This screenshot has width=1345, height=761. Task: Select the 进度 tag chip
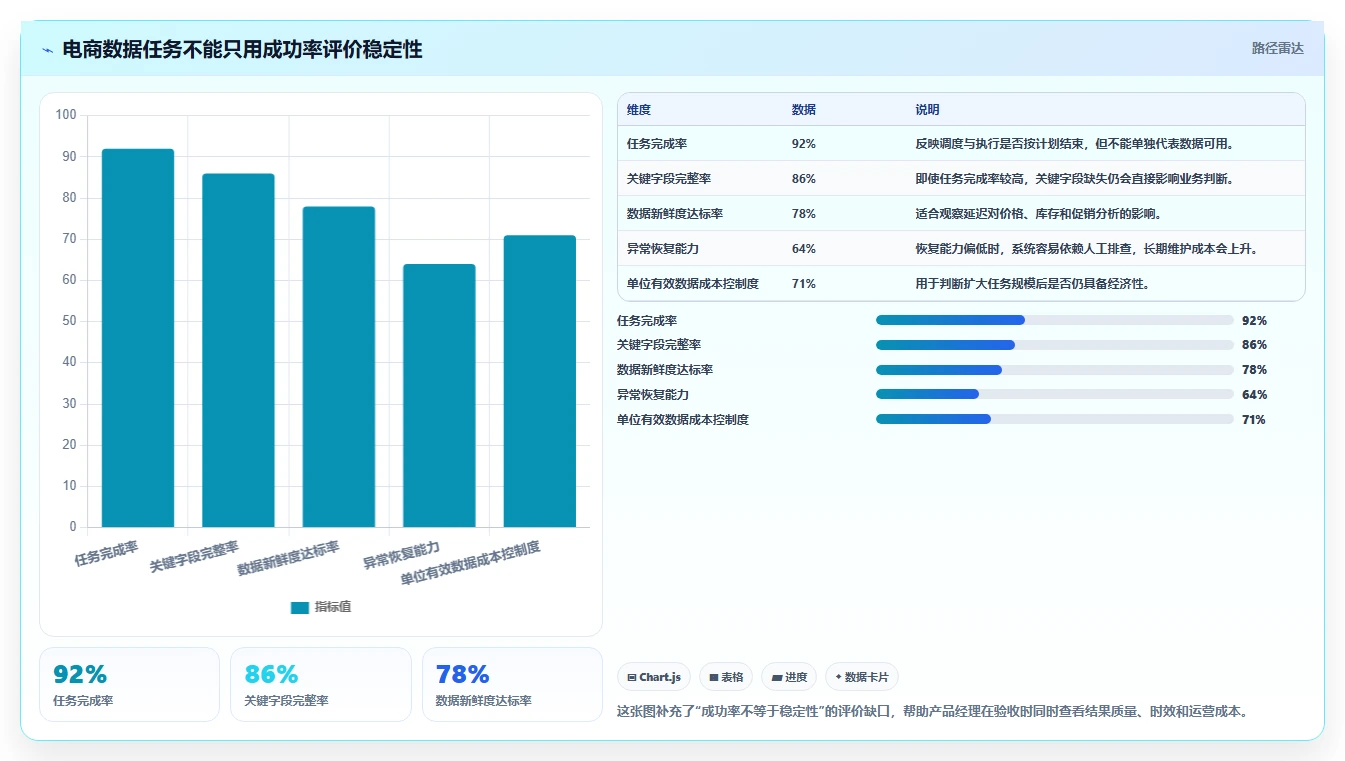tap(789, 677)
